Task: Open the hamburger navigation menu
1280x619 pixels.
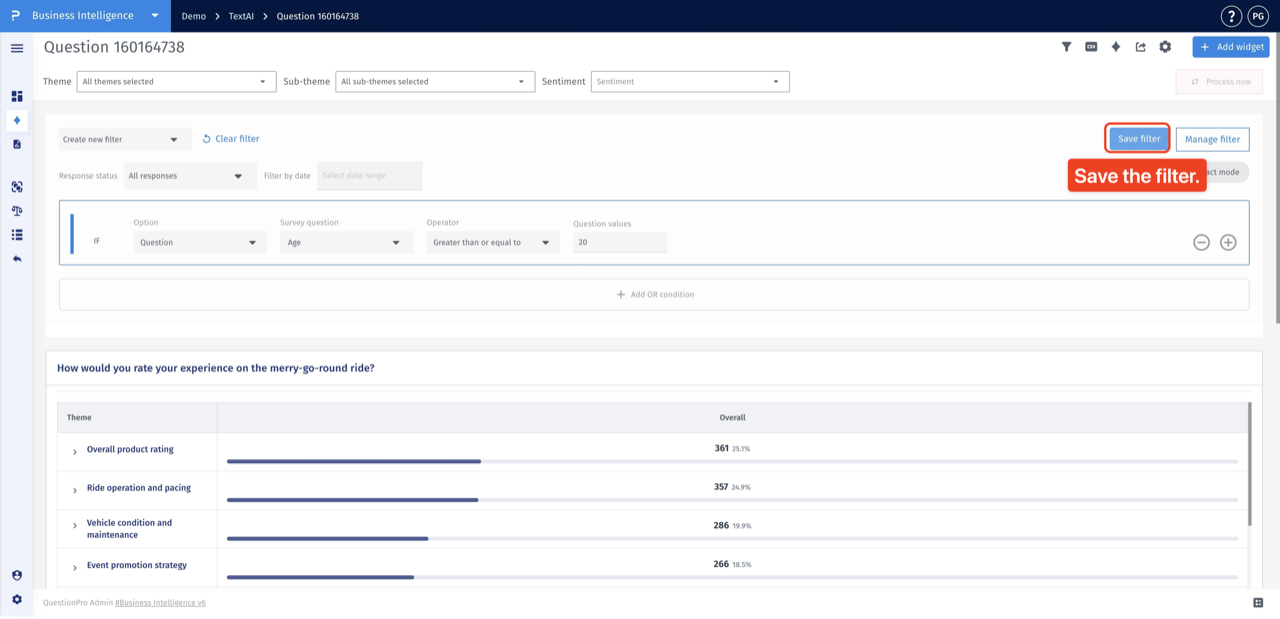Action: coord(17,48)
